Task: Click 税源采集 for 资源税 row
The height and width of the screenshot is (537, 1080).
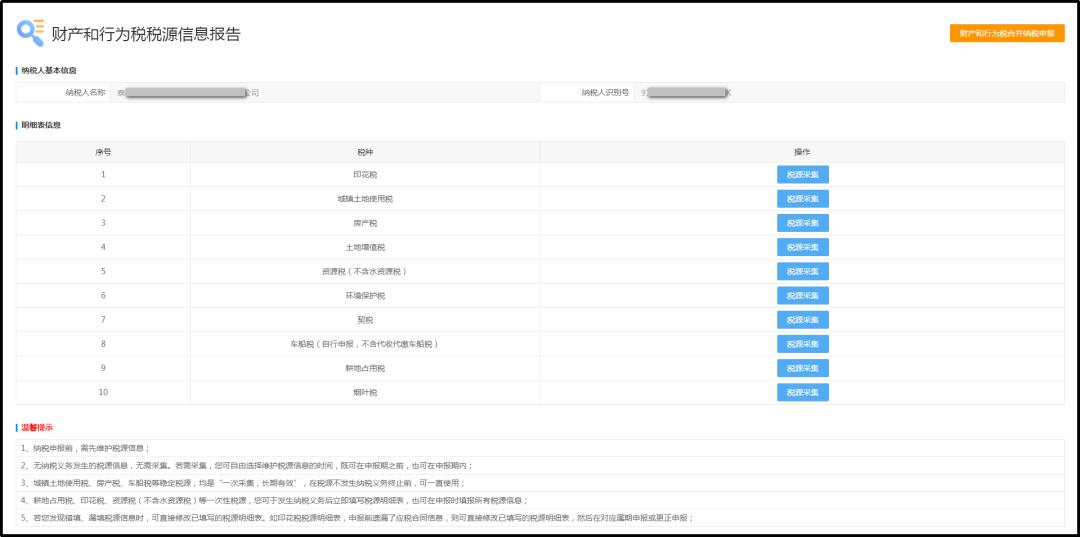Action: click(x=802, y=271)
